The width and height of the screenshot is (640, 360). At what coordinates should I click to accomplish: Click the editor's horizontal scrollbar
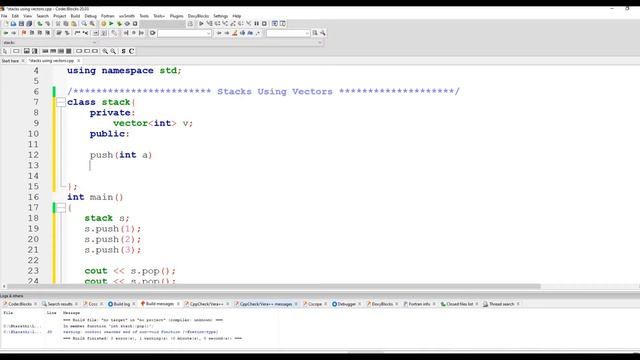[274, 286]
